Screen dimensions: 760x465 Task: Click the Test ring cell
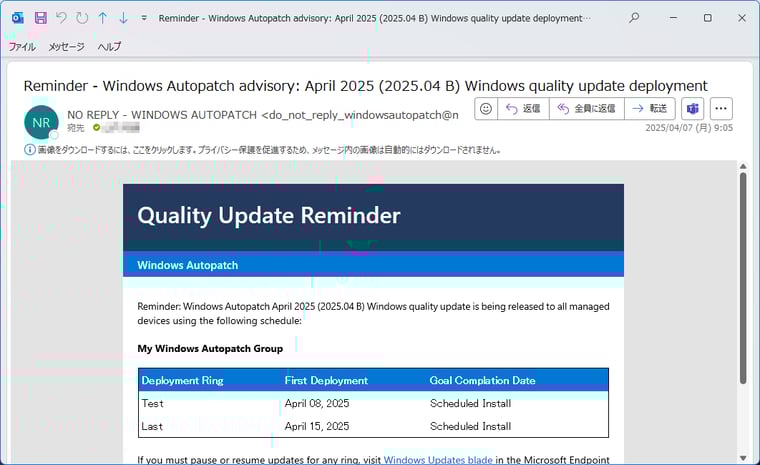pyautogui.click(x=152, y=403)
